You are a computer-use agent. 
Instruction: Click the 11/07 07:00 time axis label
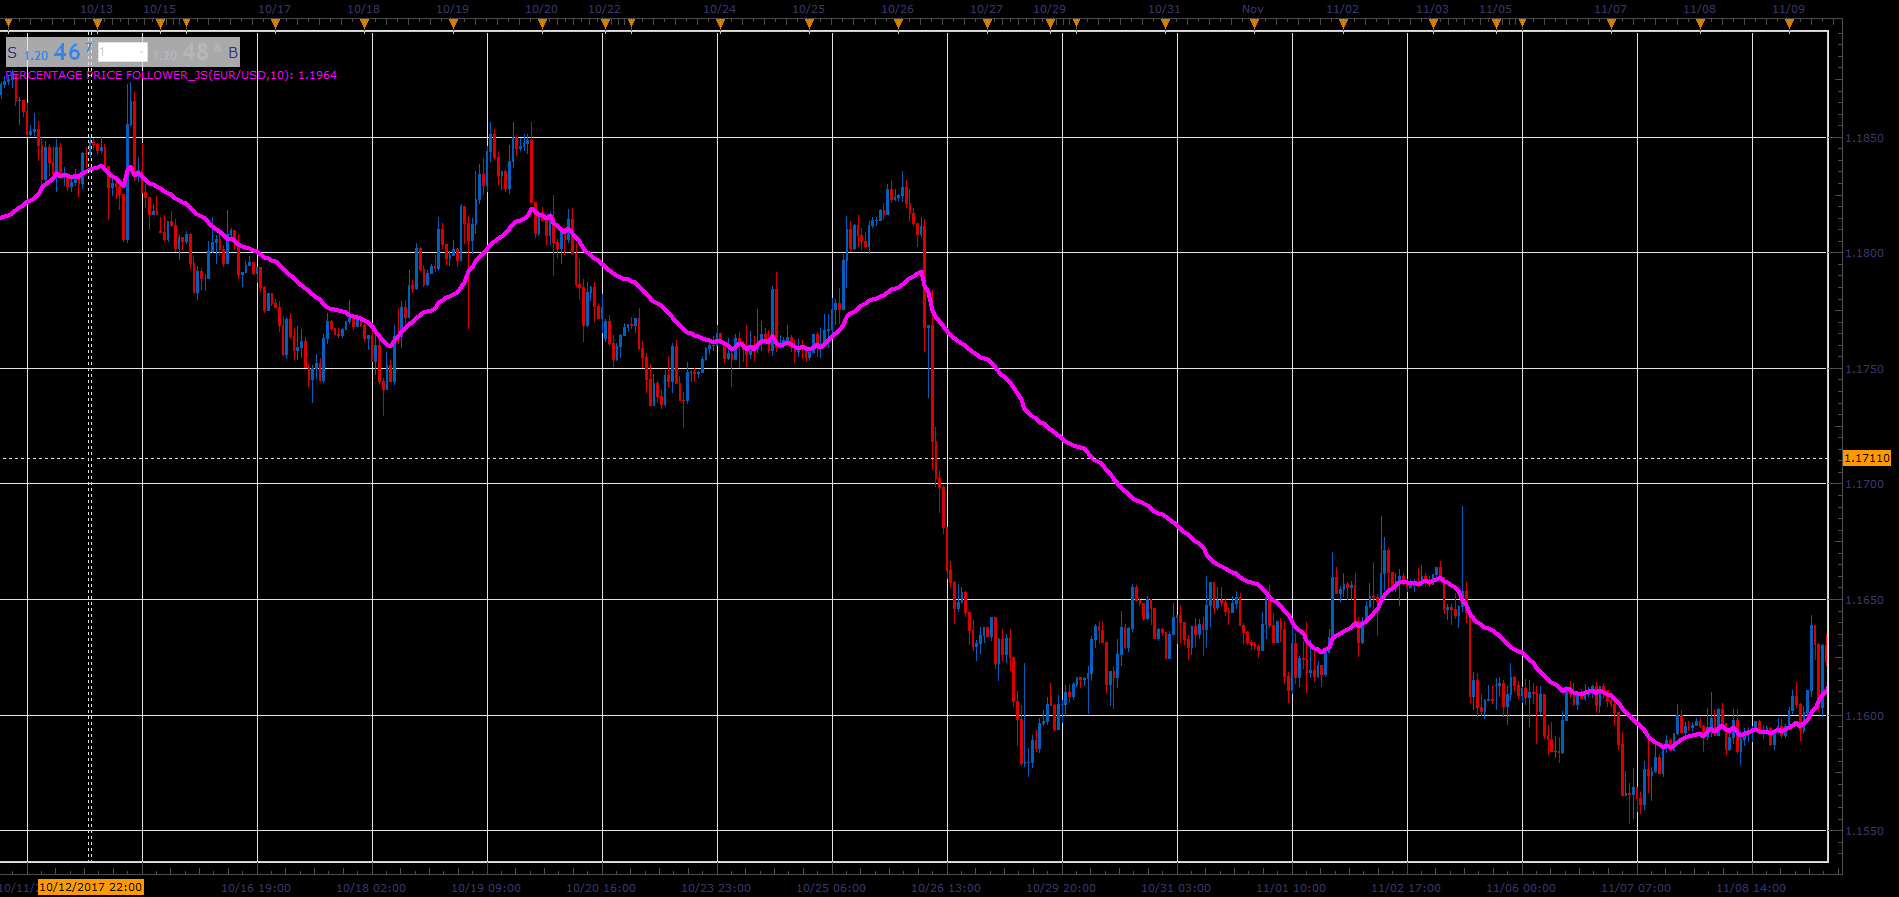click(1636, 888)
